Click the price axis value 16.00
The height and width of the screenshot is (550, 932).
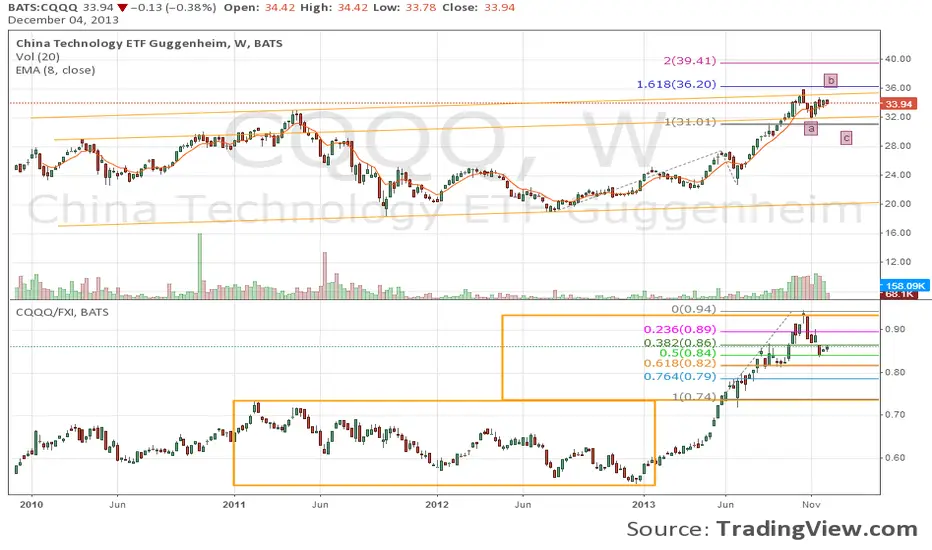pyautogui.click(x=898, y=233)
